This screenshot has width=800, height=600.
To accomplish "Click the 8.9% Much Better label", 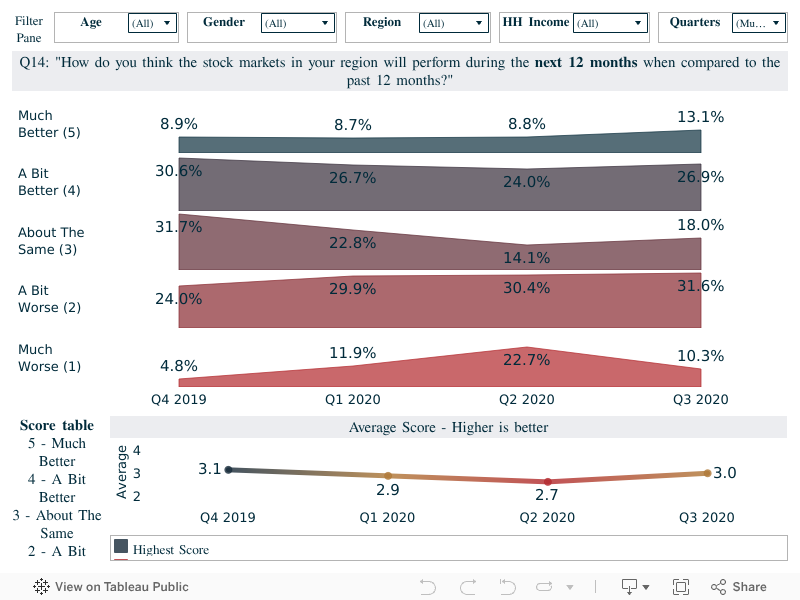I will [179, 124].
